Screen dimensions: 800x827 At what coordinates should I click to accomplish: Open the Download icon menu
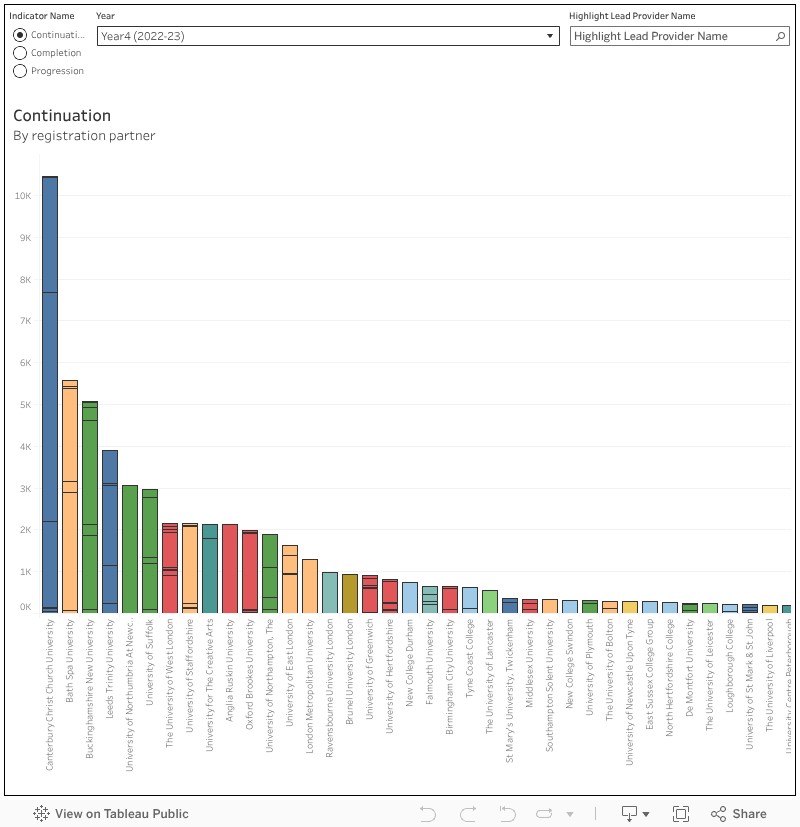(x=635, y=813)
